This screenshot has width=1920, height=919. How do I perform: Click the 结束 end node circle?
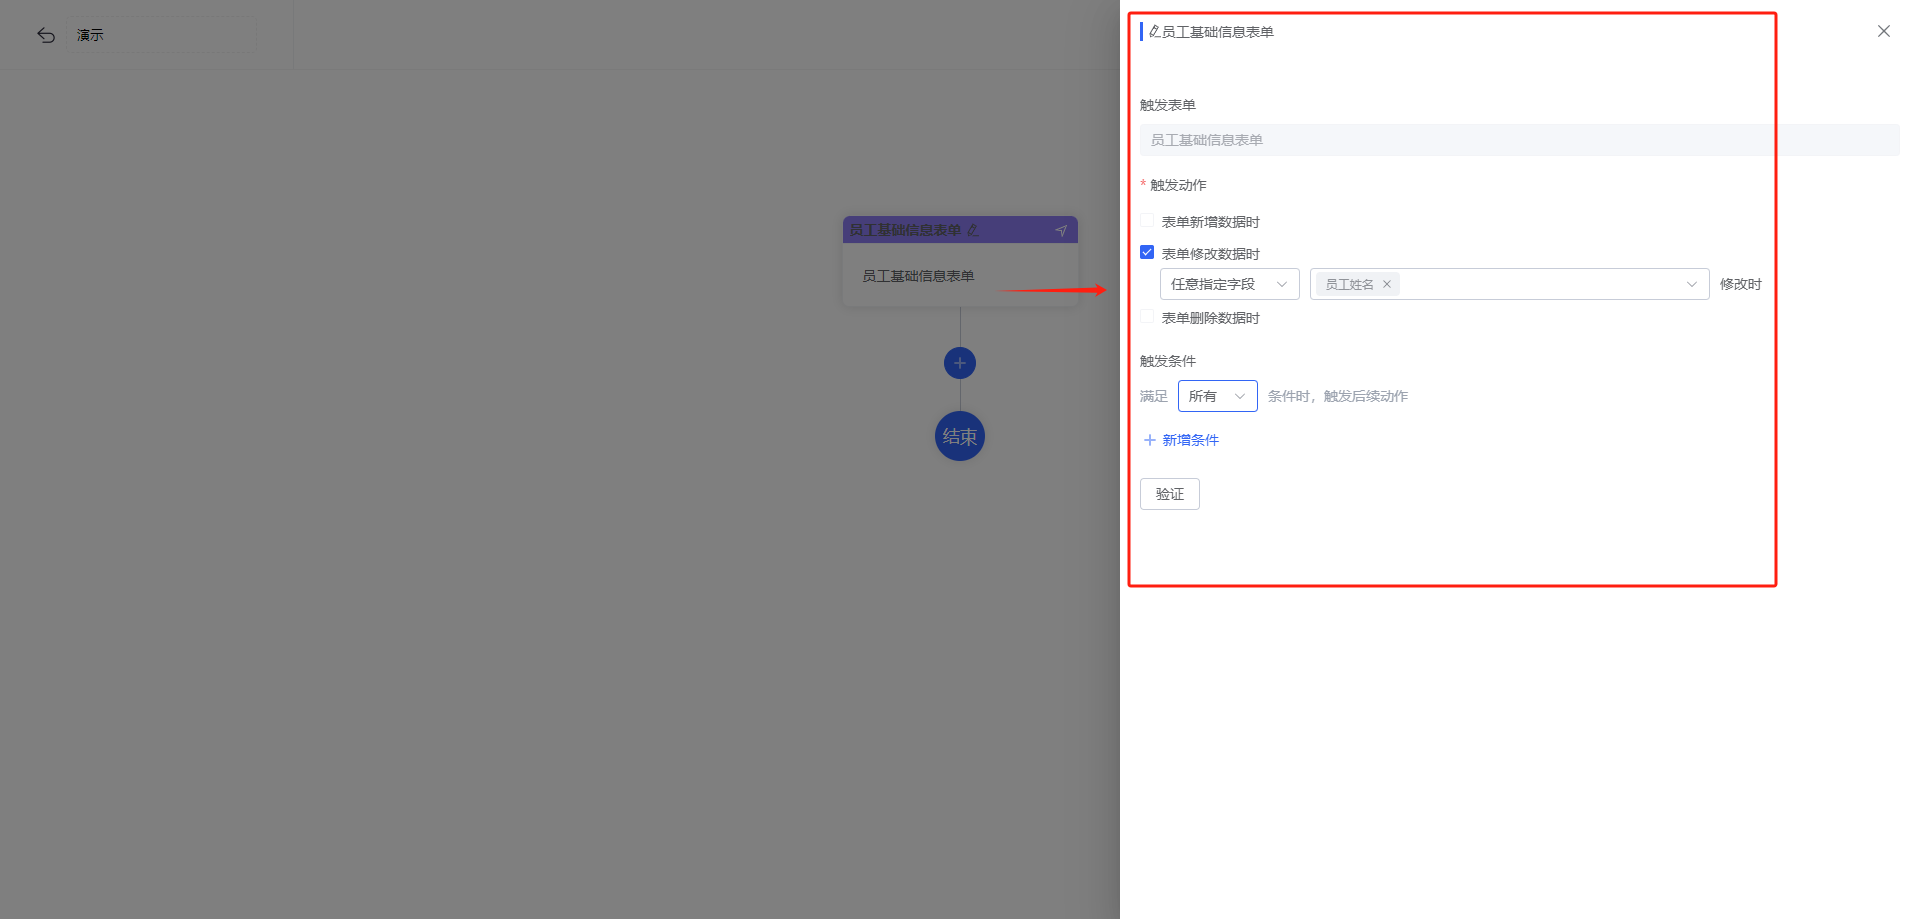pyautogui.click(x=960, y=436)
